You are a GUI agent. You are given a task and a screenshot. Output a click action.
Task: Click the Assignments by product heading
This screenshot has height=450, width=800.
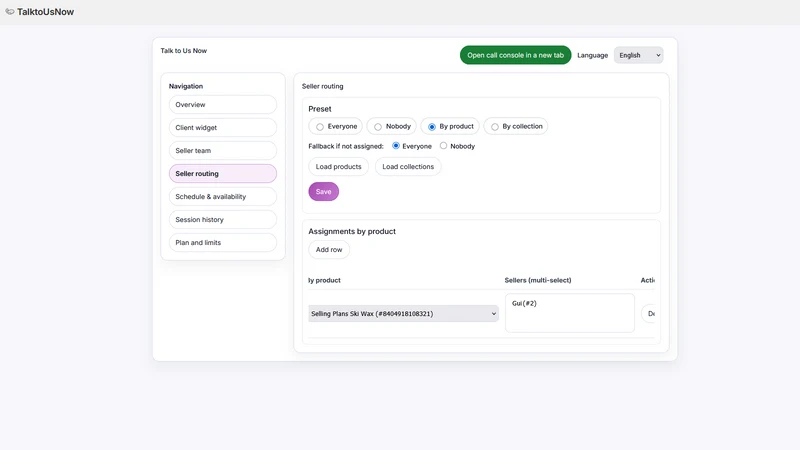tap(352, 231)
